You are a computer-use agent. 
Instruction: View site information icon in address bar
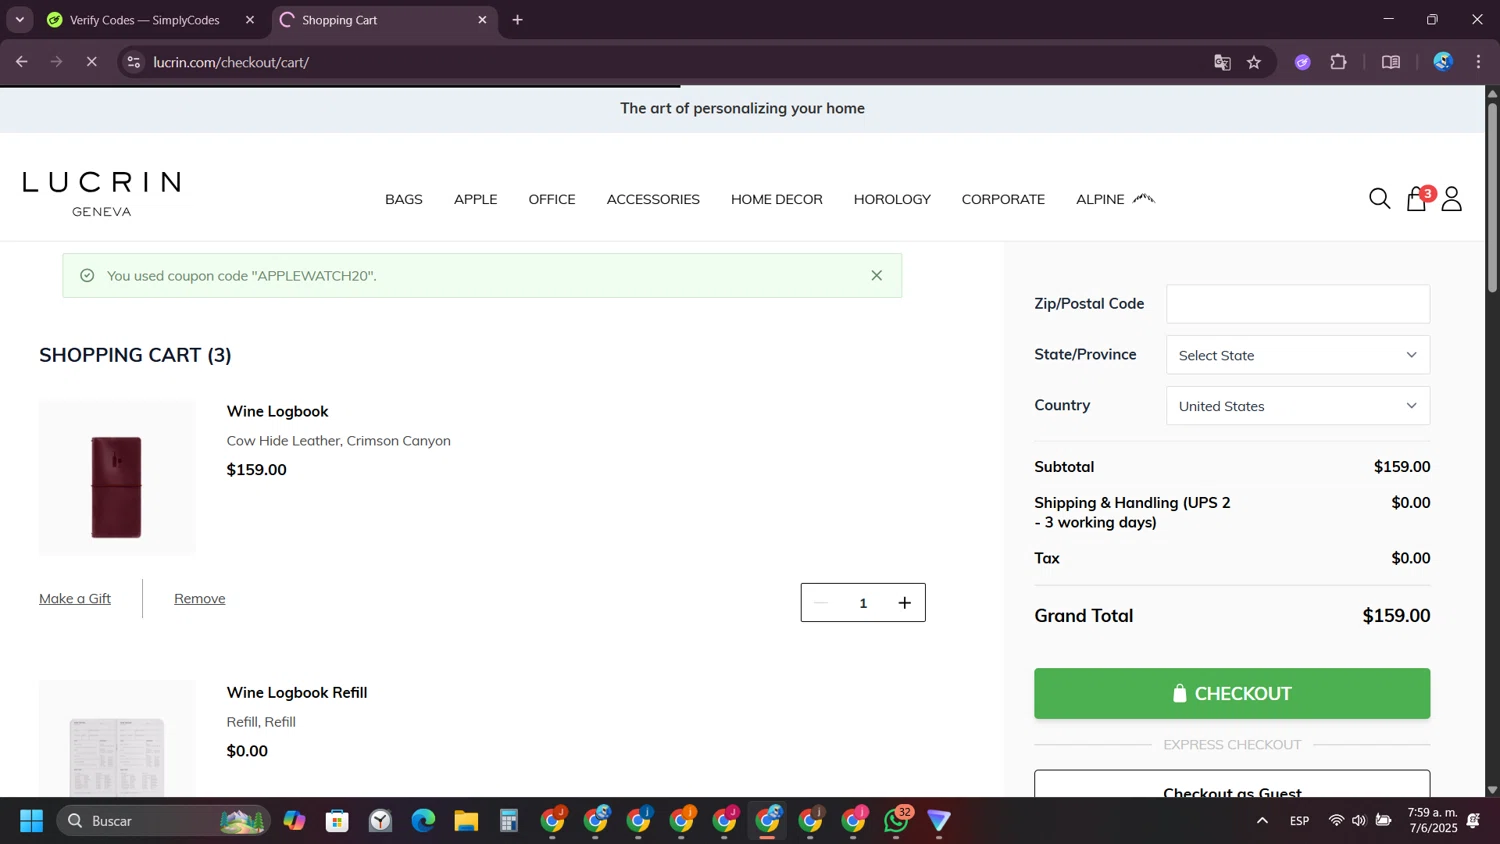133,62
